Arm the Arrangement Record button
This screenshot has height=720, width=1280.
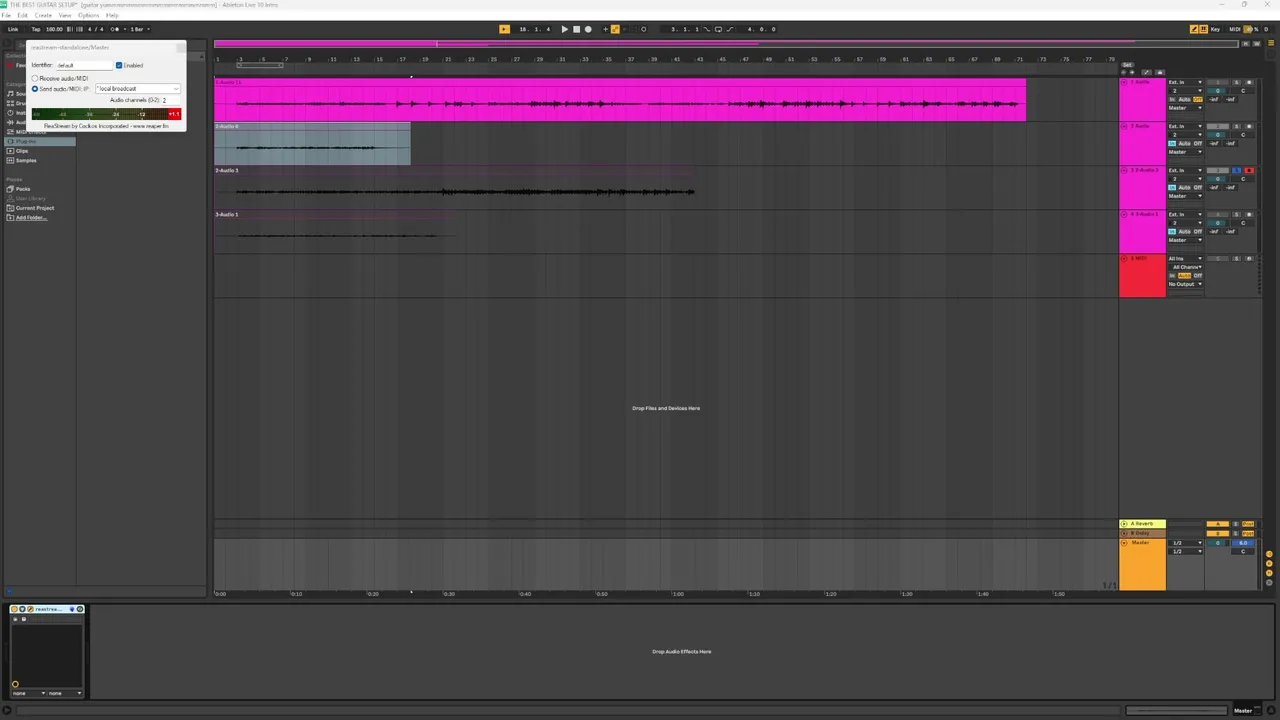click(x=588, y=29)
